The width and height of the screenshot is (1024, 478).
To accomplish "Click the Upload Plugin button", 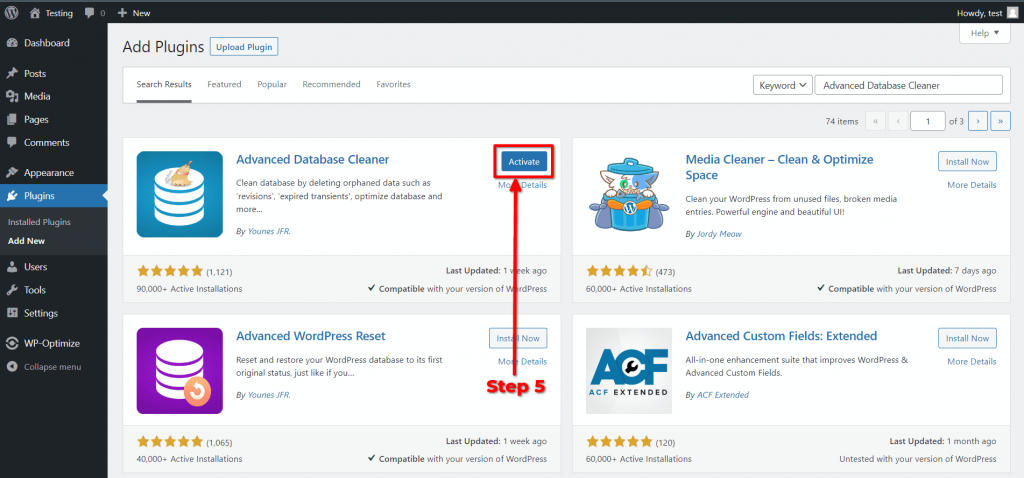I will (244, 47).
